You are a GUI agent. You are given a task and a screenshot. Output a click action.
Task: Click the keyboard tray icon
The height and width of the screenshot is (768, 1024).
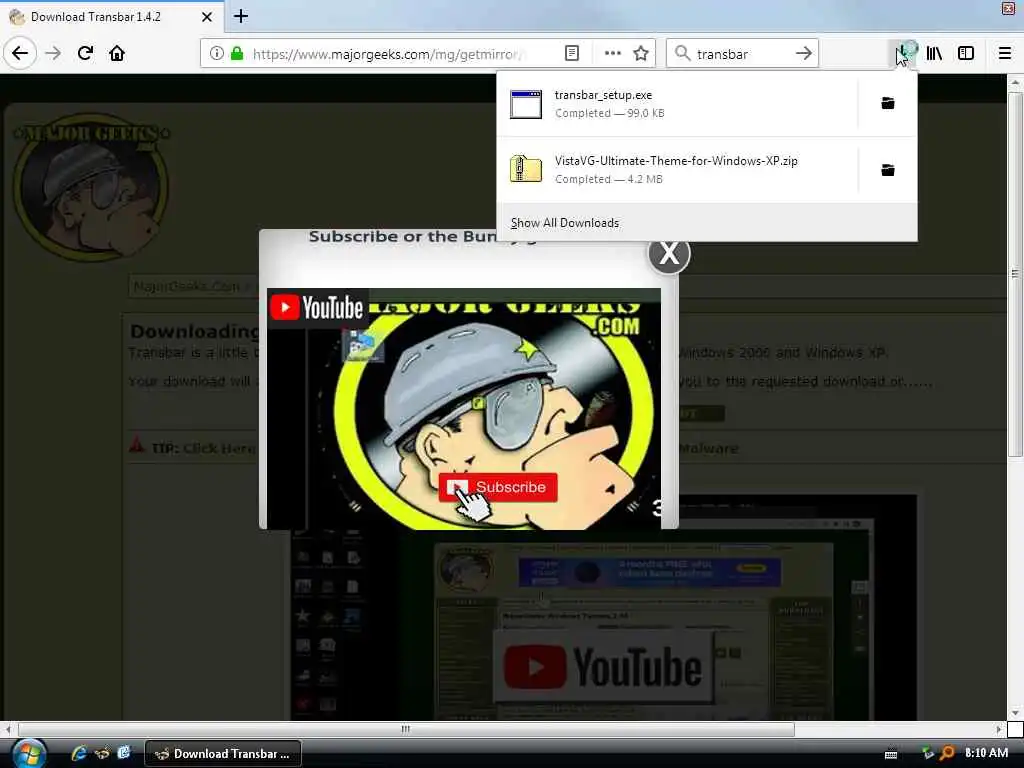click(x=891, y=754)
